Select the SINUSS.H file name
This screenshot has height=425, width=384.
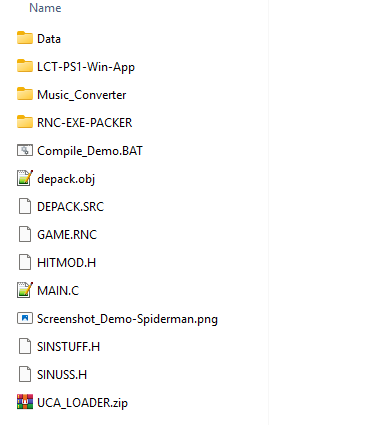[62, 375]
